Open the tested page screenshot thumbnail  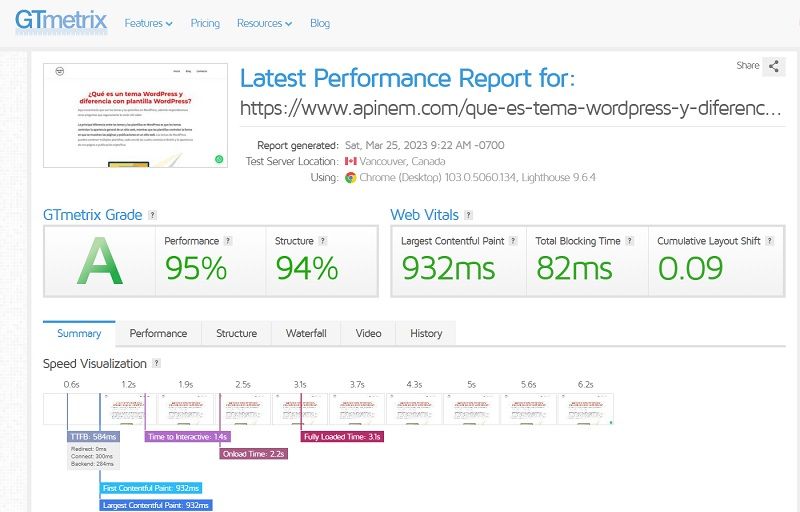[135, 115]
